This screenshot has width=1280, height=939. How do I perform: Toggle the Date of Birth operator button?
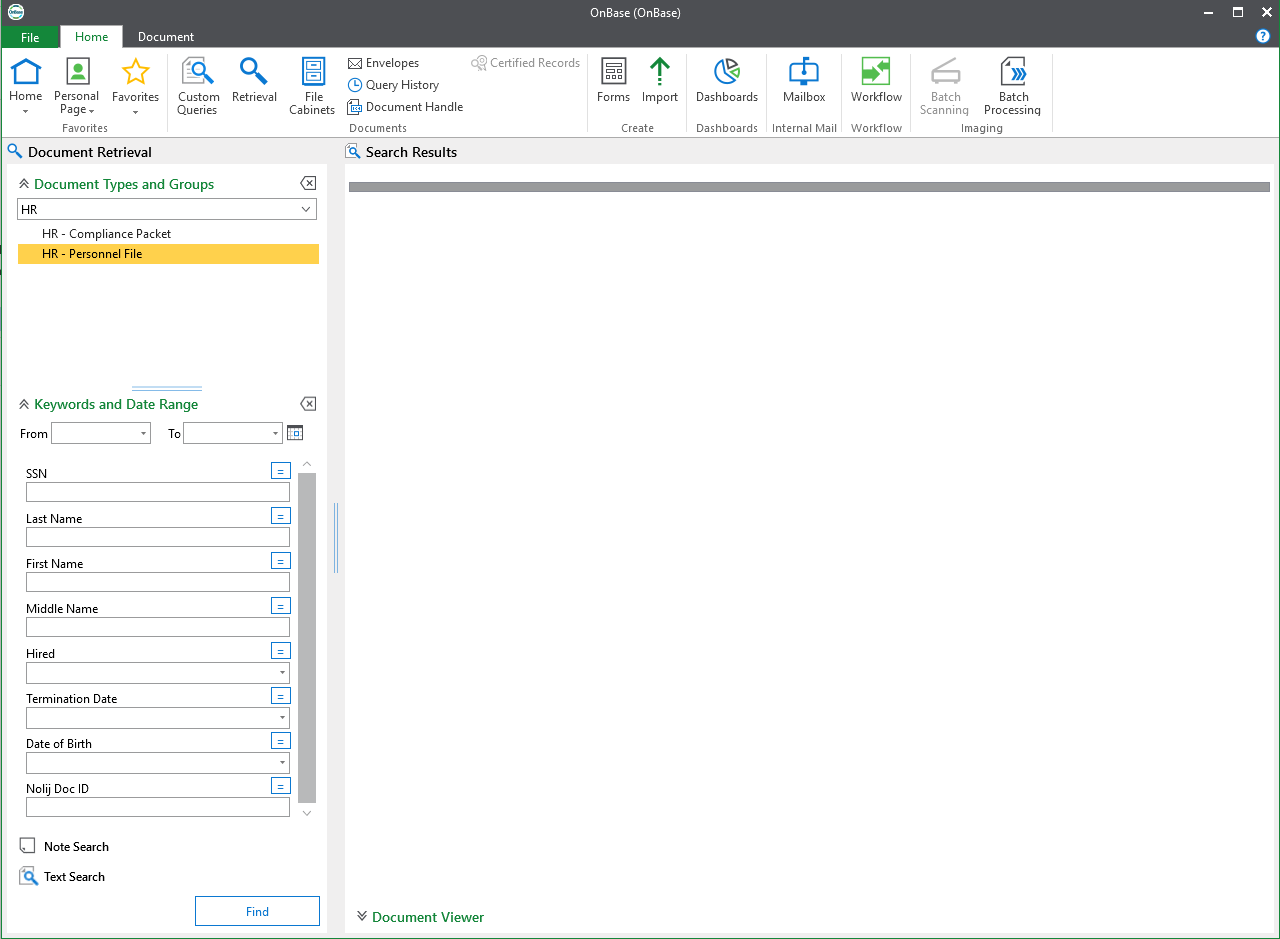click(x=281, y=740)
